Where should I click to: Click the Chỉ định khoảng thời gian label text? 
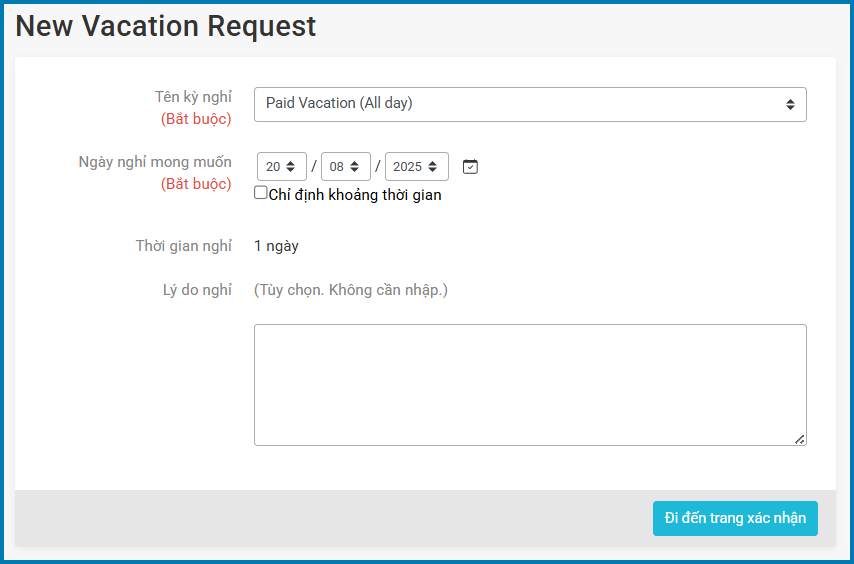point(355,195)
